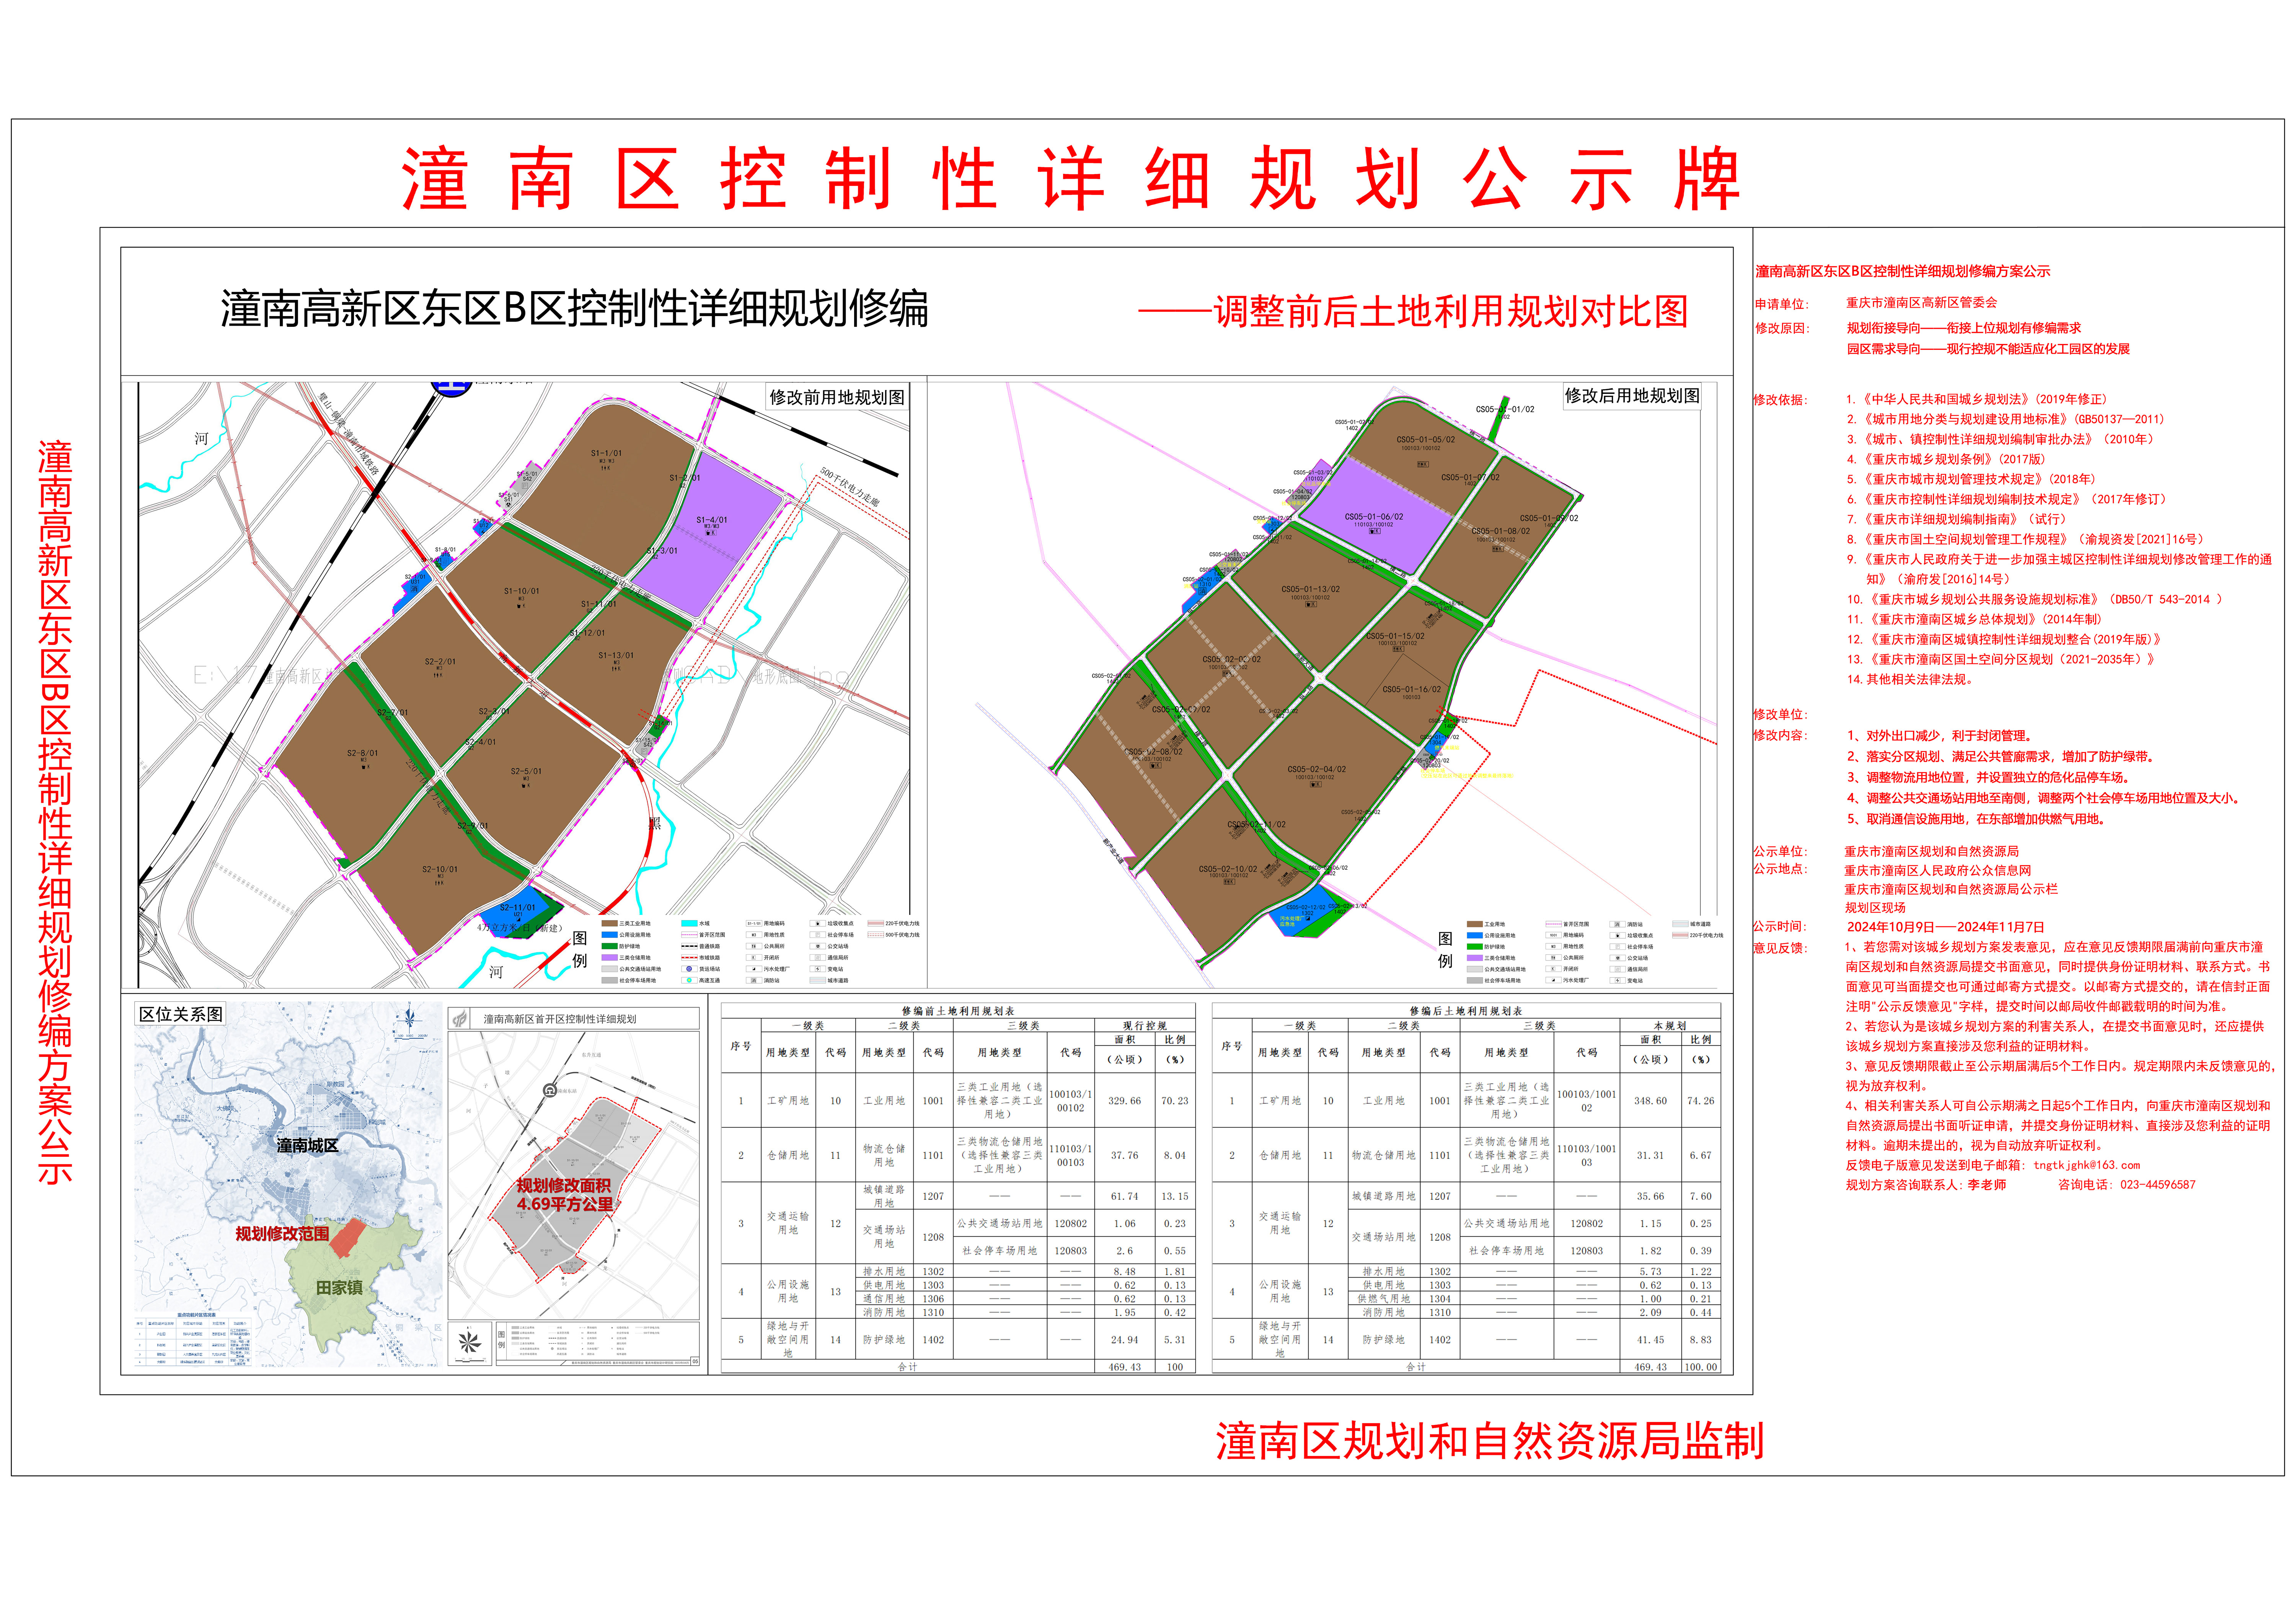Click the 公共厕所 icon in the 修改前 legend
The image size is (2296, 1624).
click(x=754, y=946)
